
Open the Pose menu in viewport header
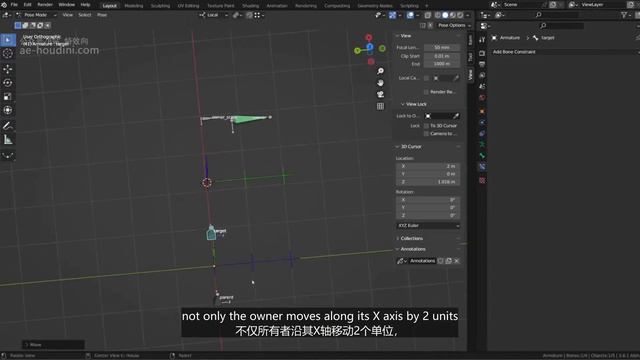[x=102, y=15]
